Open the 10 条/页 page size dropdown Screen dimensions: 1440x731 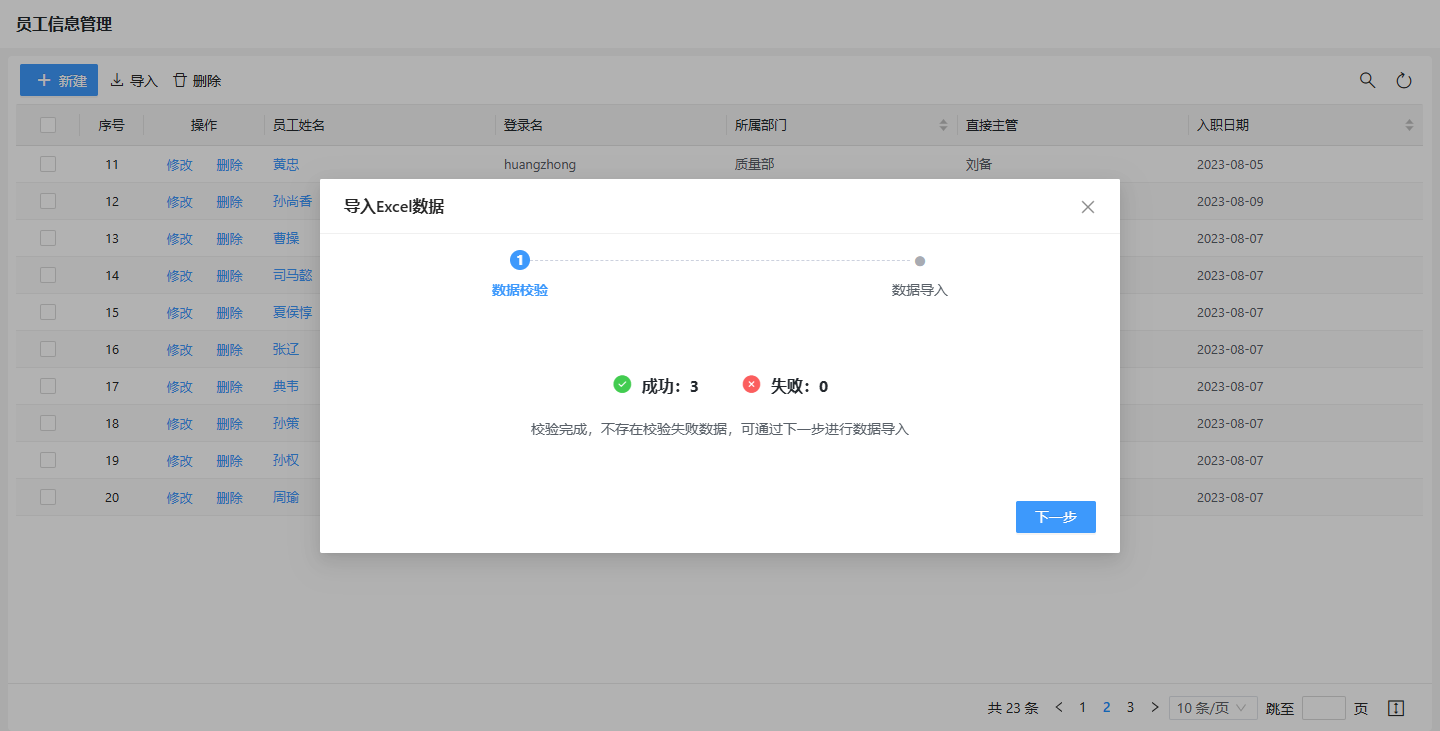coord(1213,708)
